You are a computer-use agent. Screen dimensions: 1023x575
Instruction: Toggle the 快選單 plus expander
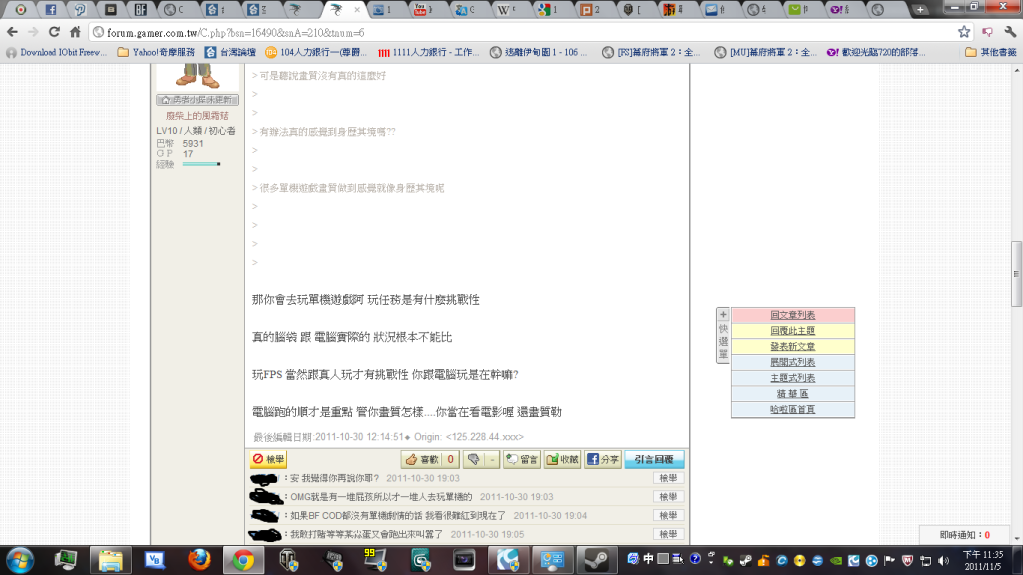(723, 314)
